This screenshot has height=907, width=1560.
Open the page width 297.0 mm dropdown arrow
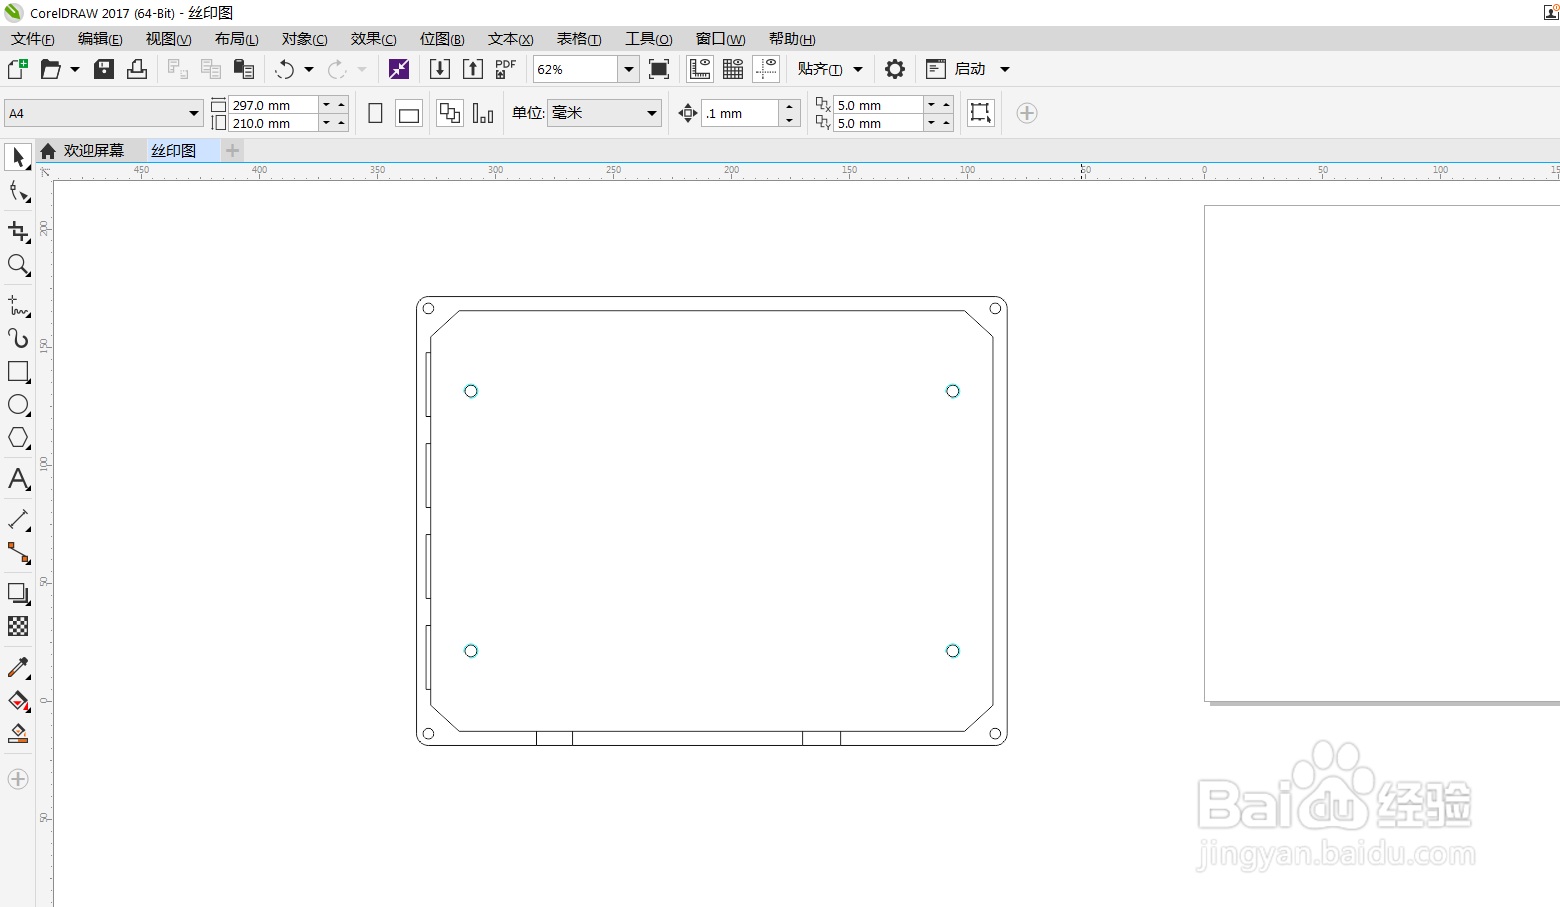[326, 104]
